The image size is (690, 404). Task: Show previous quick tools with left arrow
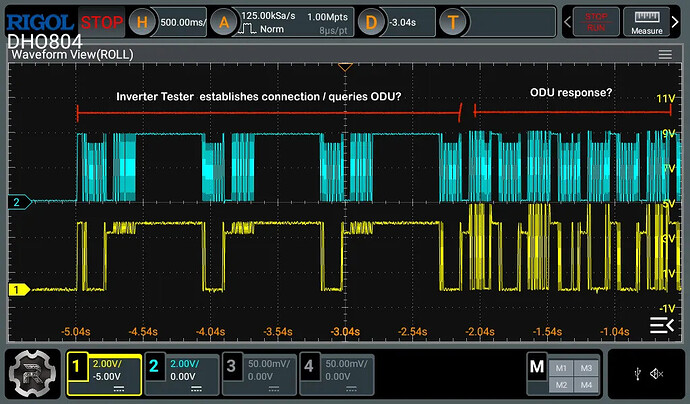[x=567, y=22]
